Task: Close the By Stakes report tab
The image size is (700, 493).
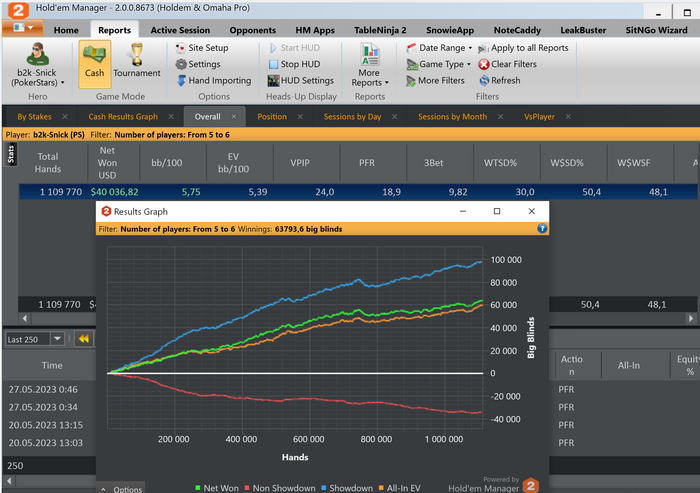Action: pyautogui.click(x=65, y=117)
